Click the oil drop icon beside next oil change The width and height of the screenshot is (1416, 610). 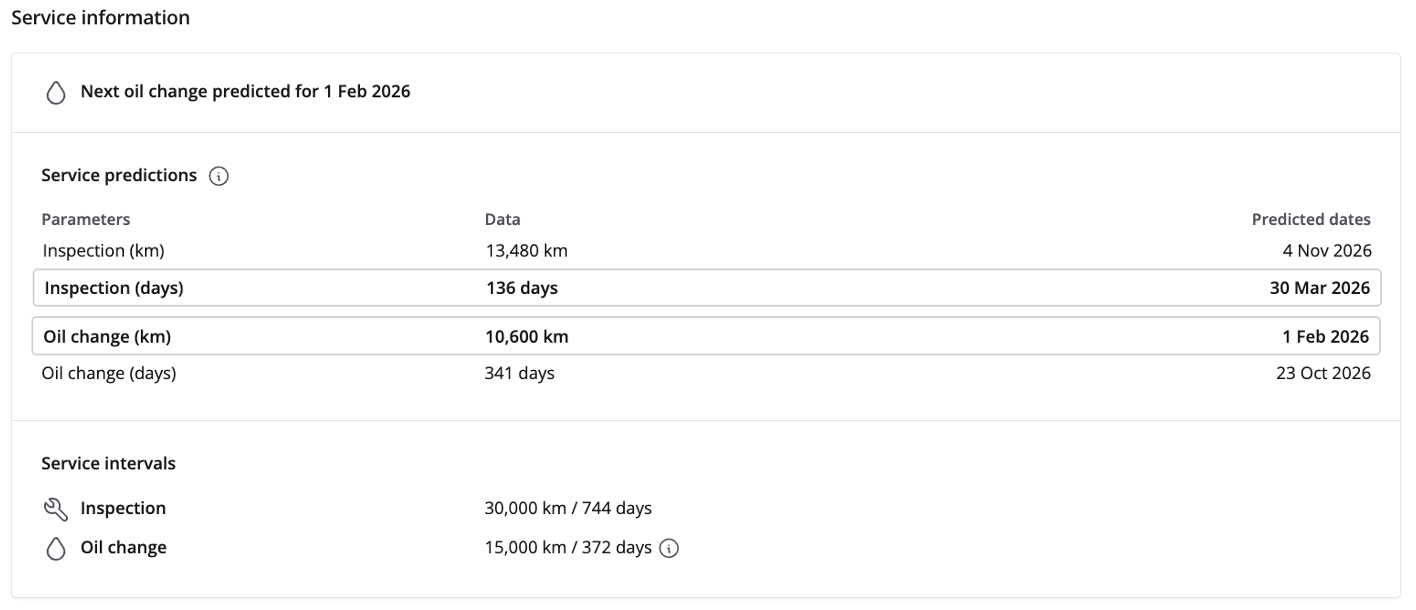(56, 92)
